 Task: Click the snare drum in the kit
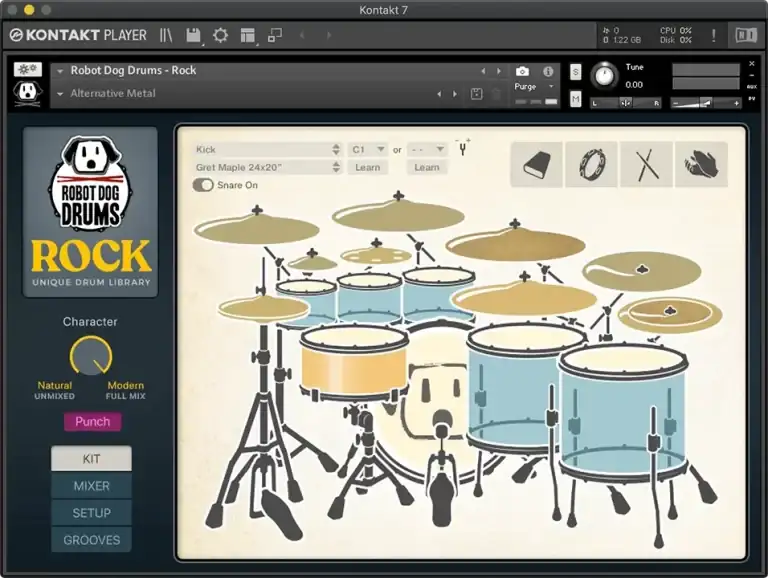tap(354, 361)
